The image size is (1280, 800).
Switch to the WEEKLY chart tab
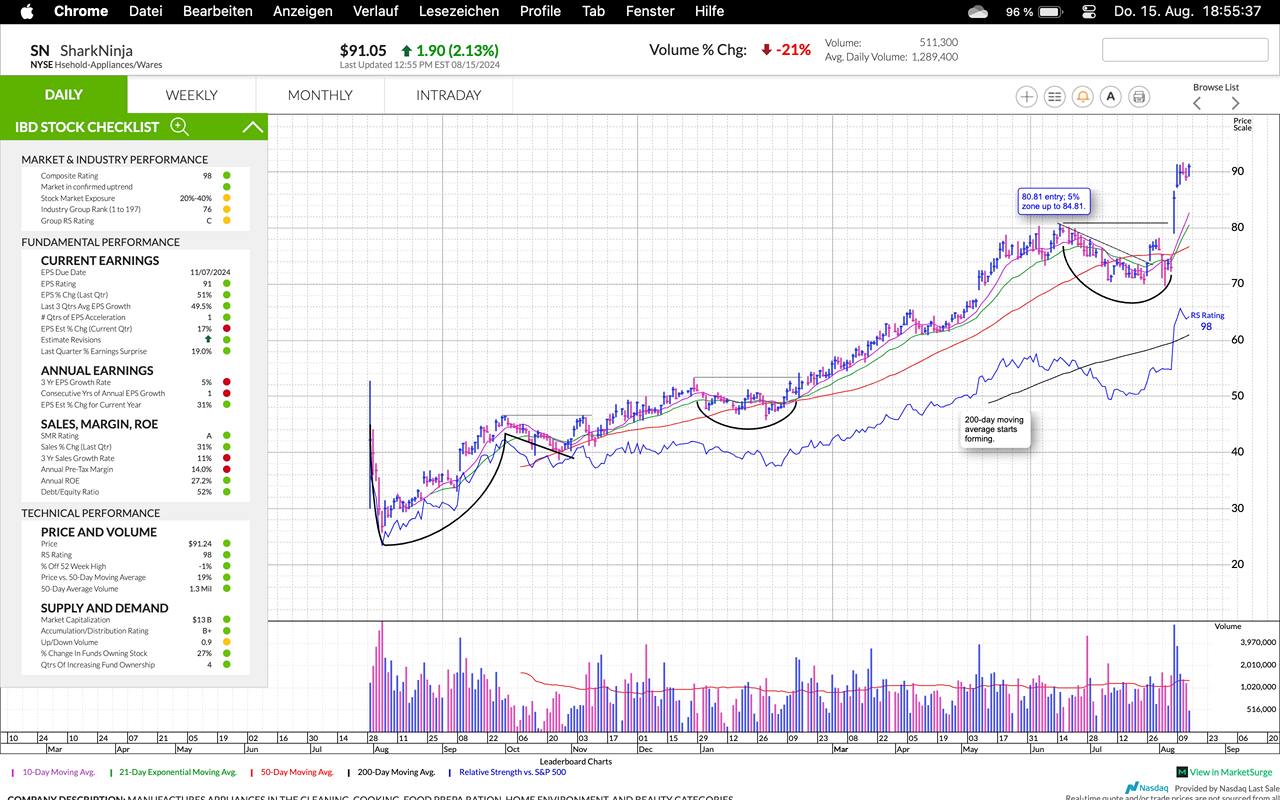point(191,95)
